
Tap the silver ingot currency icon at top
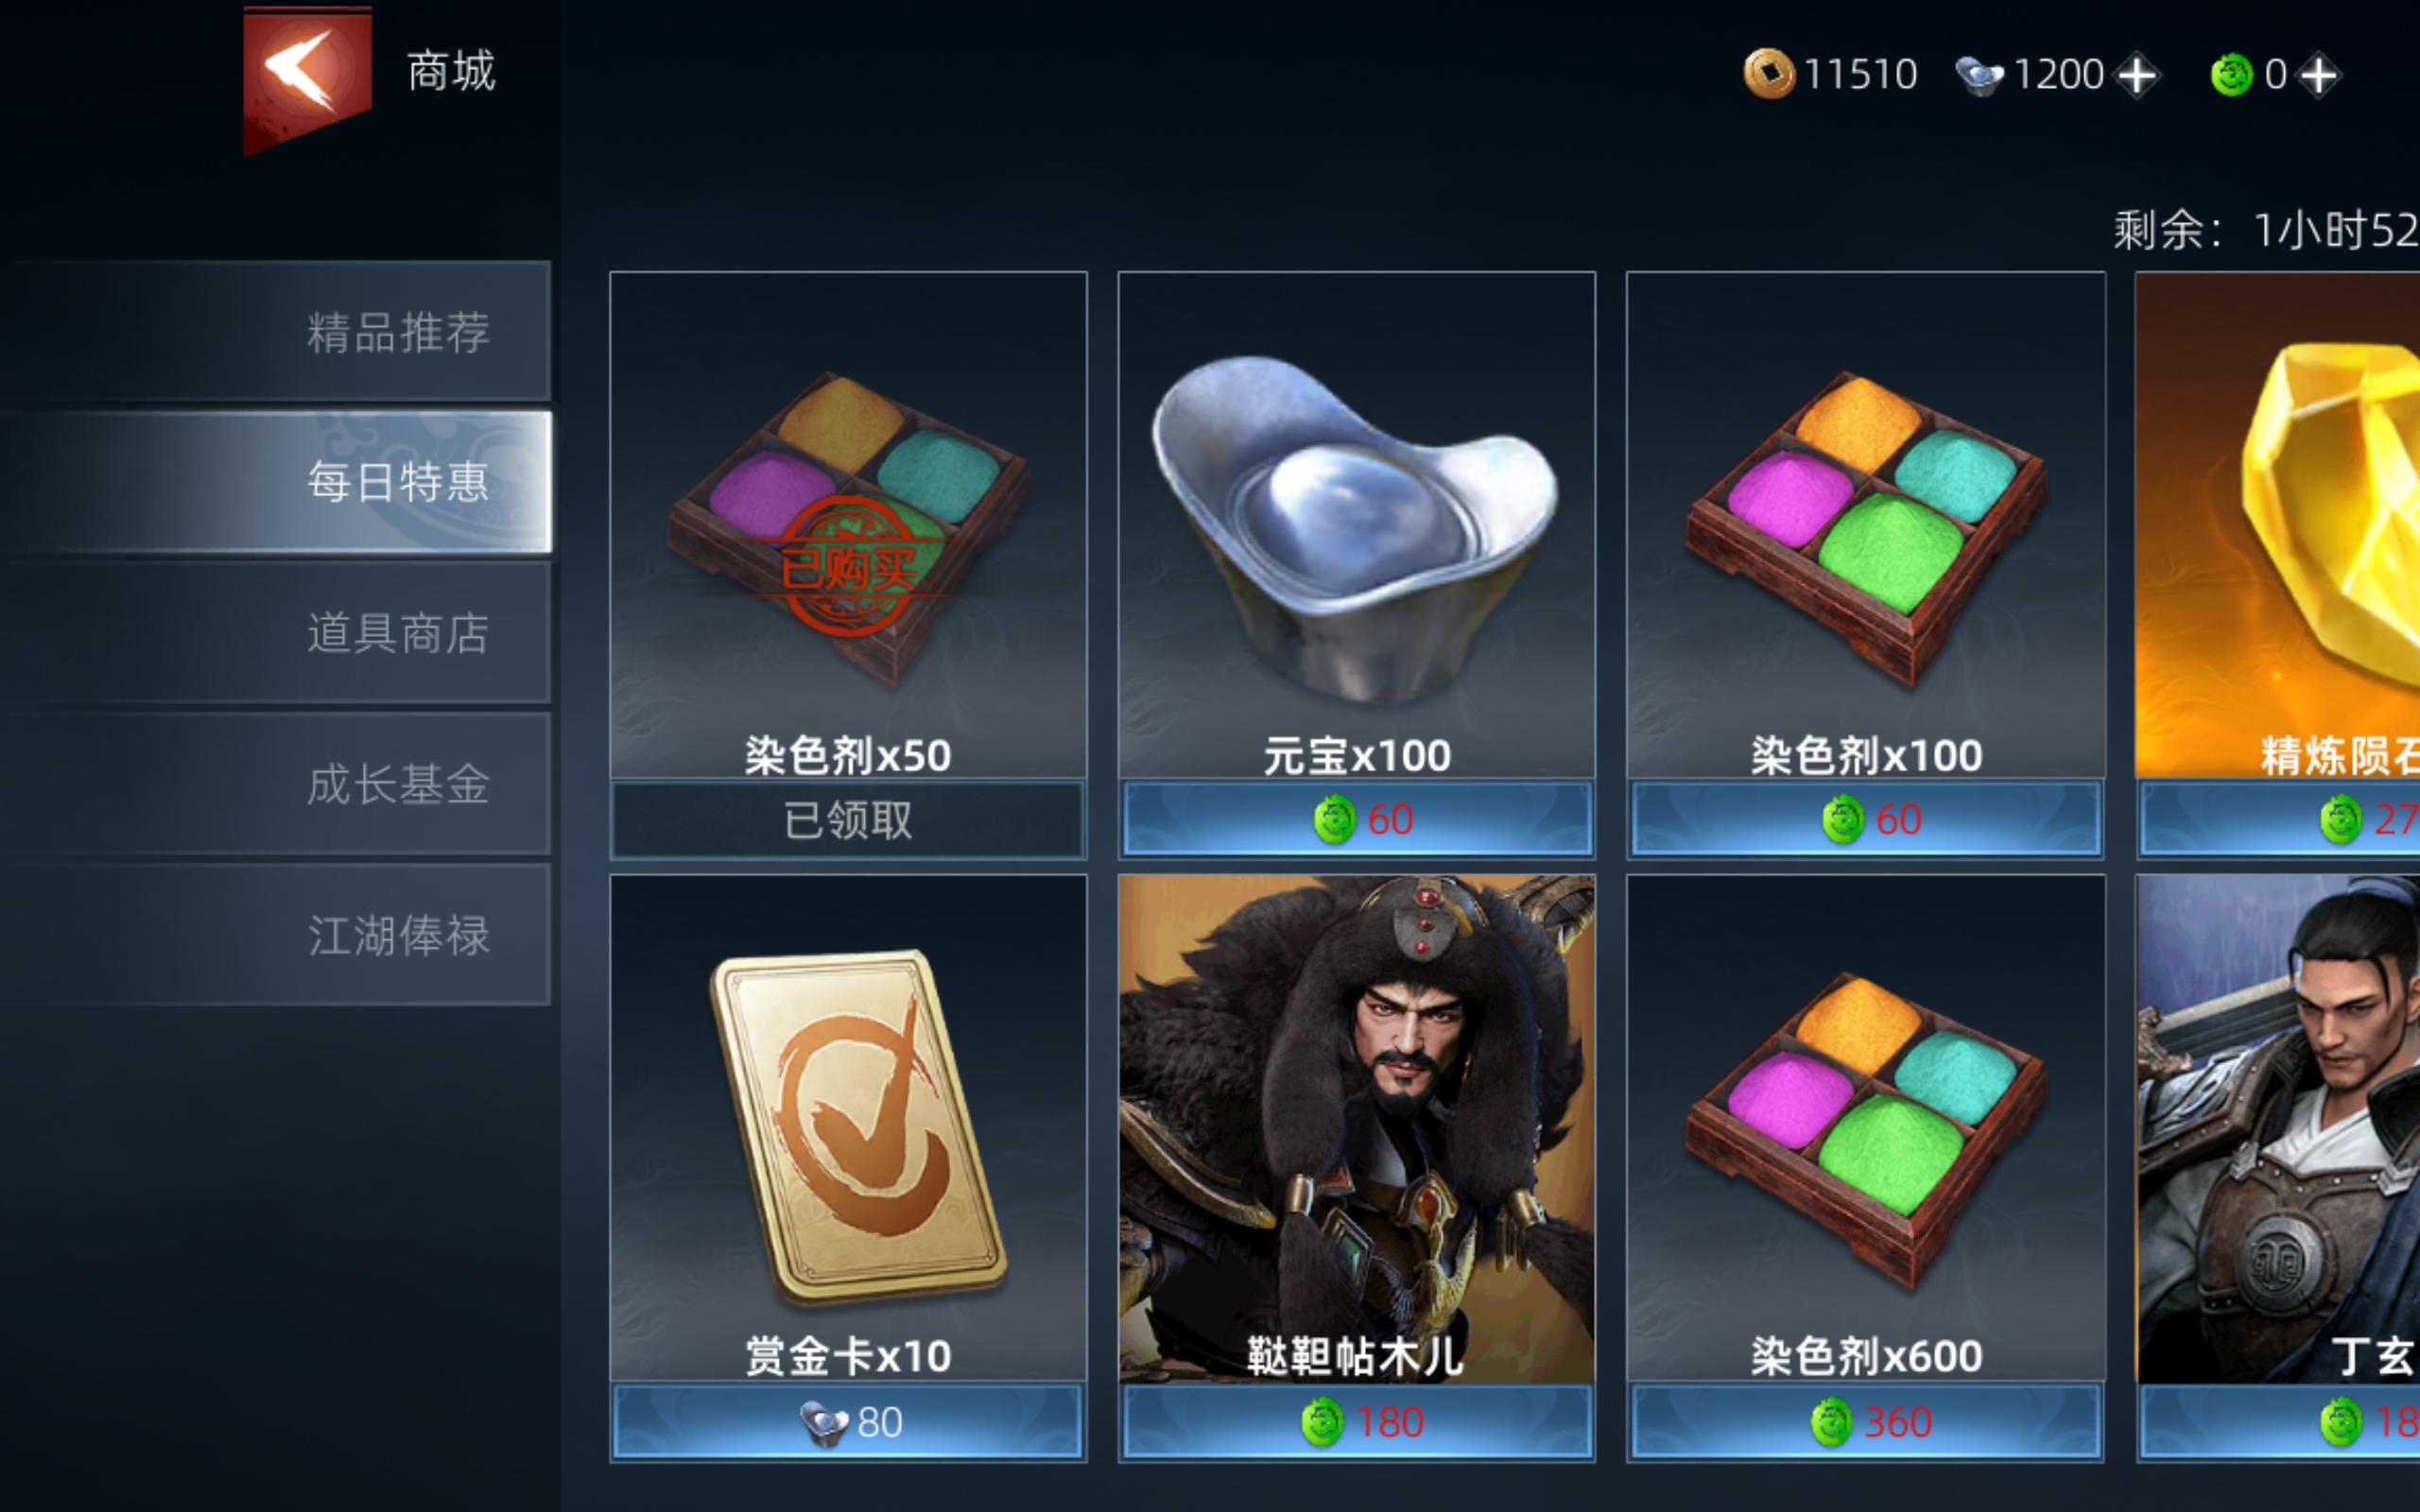tap(1979, 75)
